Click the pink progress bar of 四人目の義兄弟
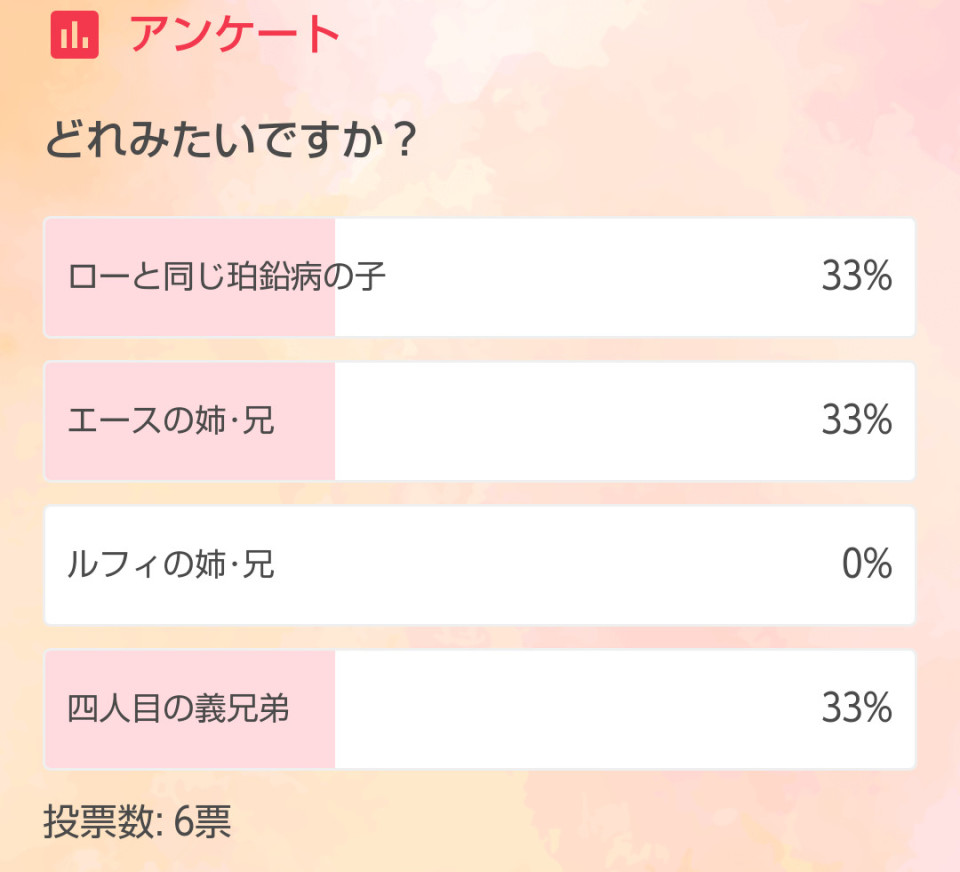 tap(190, 709)
